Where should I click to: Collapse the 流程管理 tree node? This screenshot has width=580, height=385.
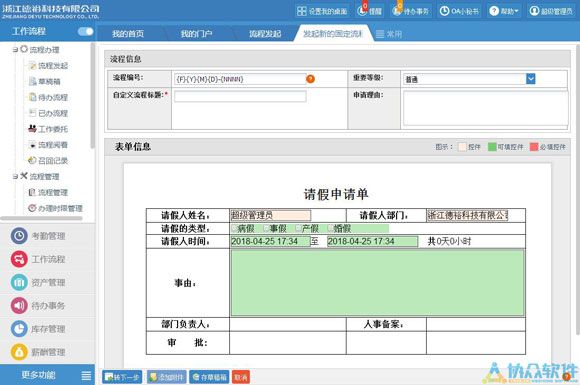pos(15,176)
